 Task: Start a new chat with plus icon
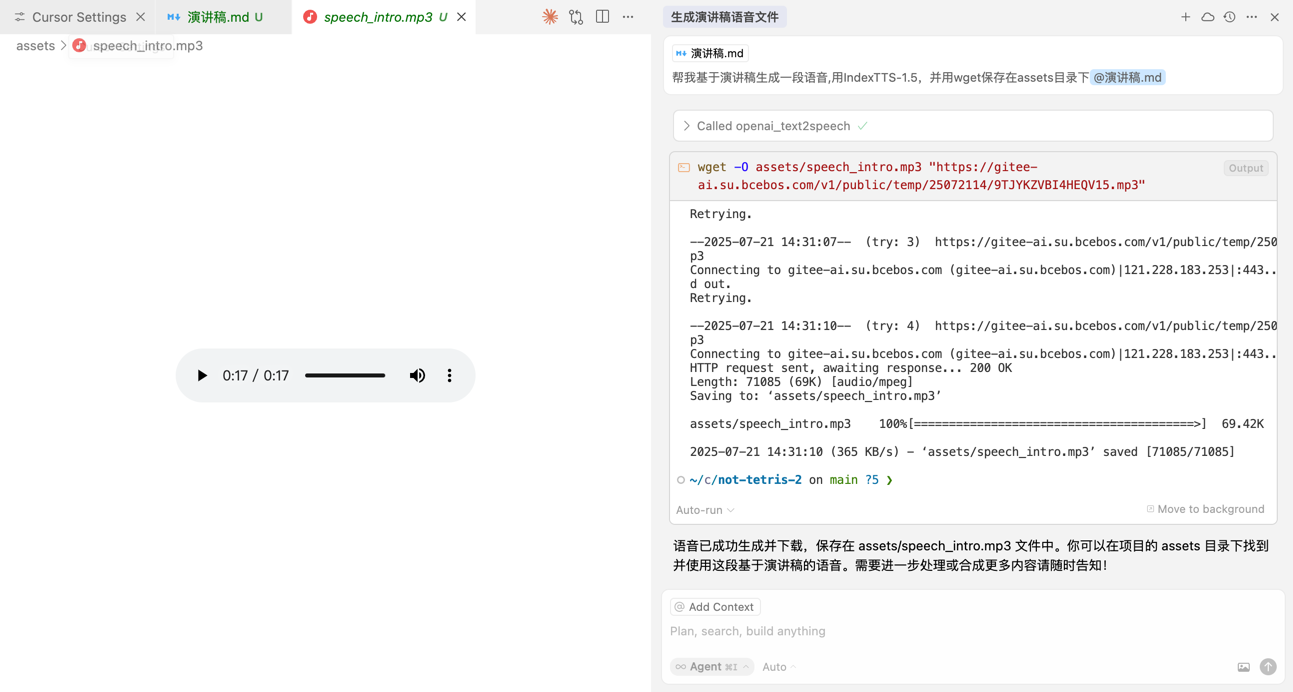[1185, 17]
